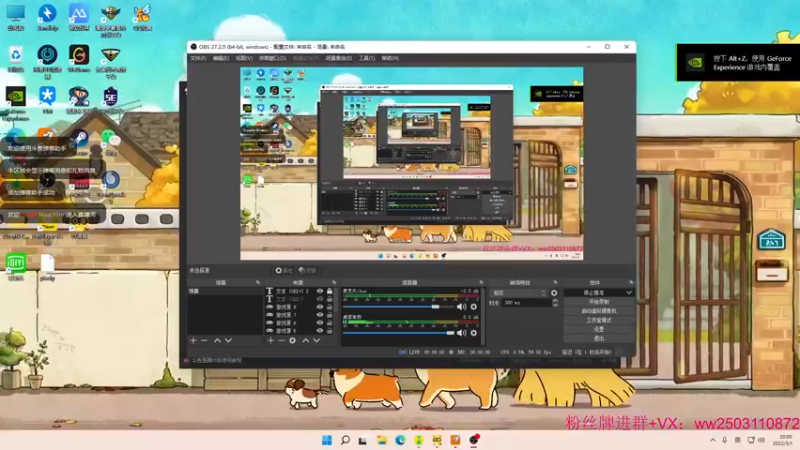Screen dimensions: 800x450
Task: Open the 编辑(E) menu in OBS
Action: [x=220, y=58]
